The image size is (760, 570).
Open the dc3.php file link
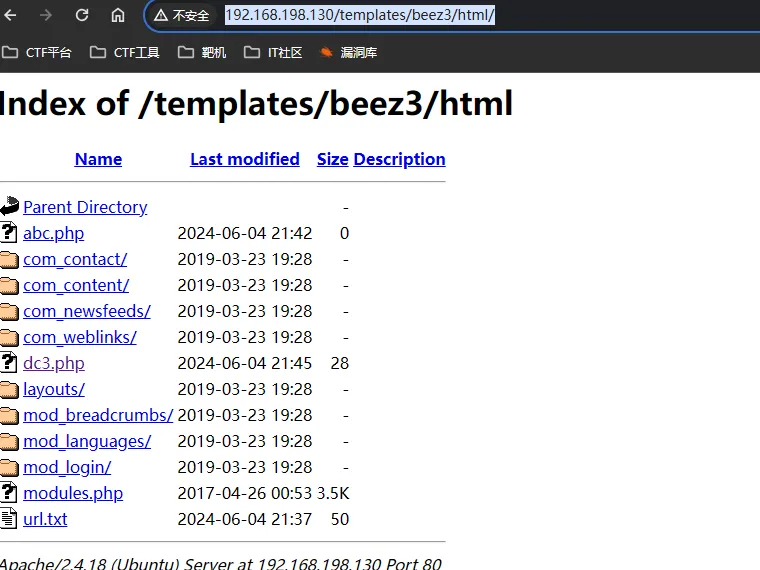(54, 363)
